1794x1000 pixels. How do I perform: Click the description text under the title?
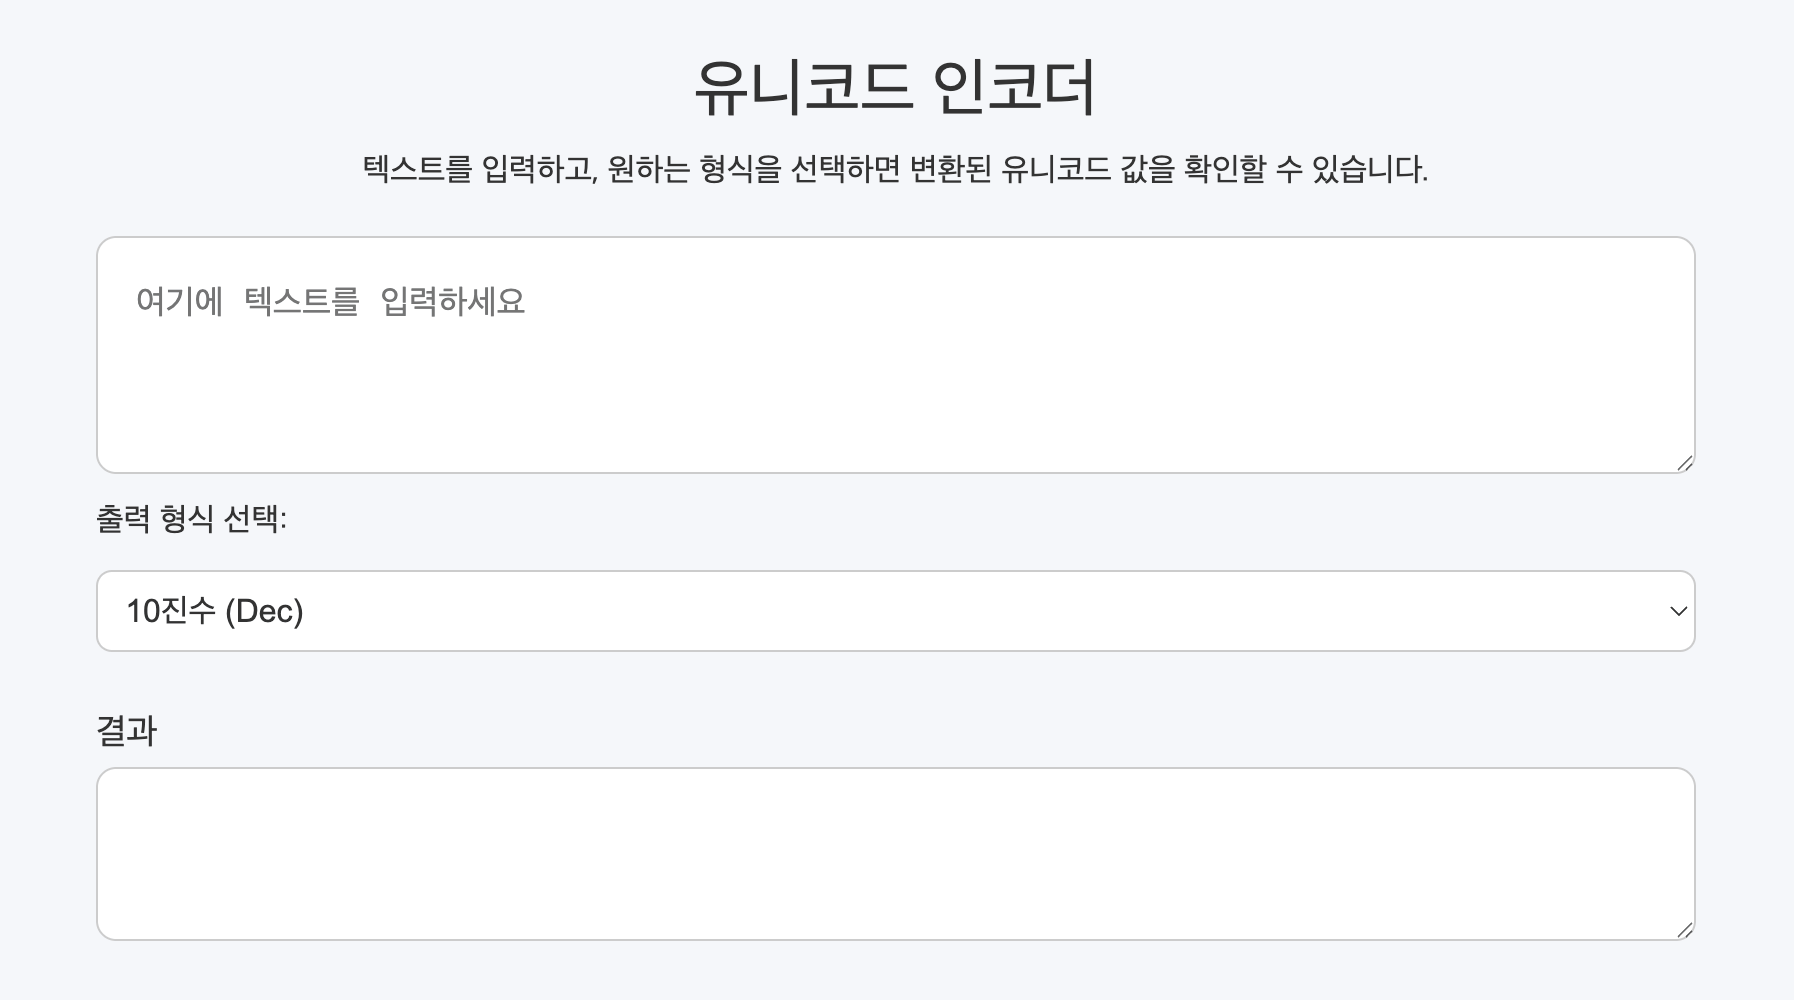(x=895, y=170)
